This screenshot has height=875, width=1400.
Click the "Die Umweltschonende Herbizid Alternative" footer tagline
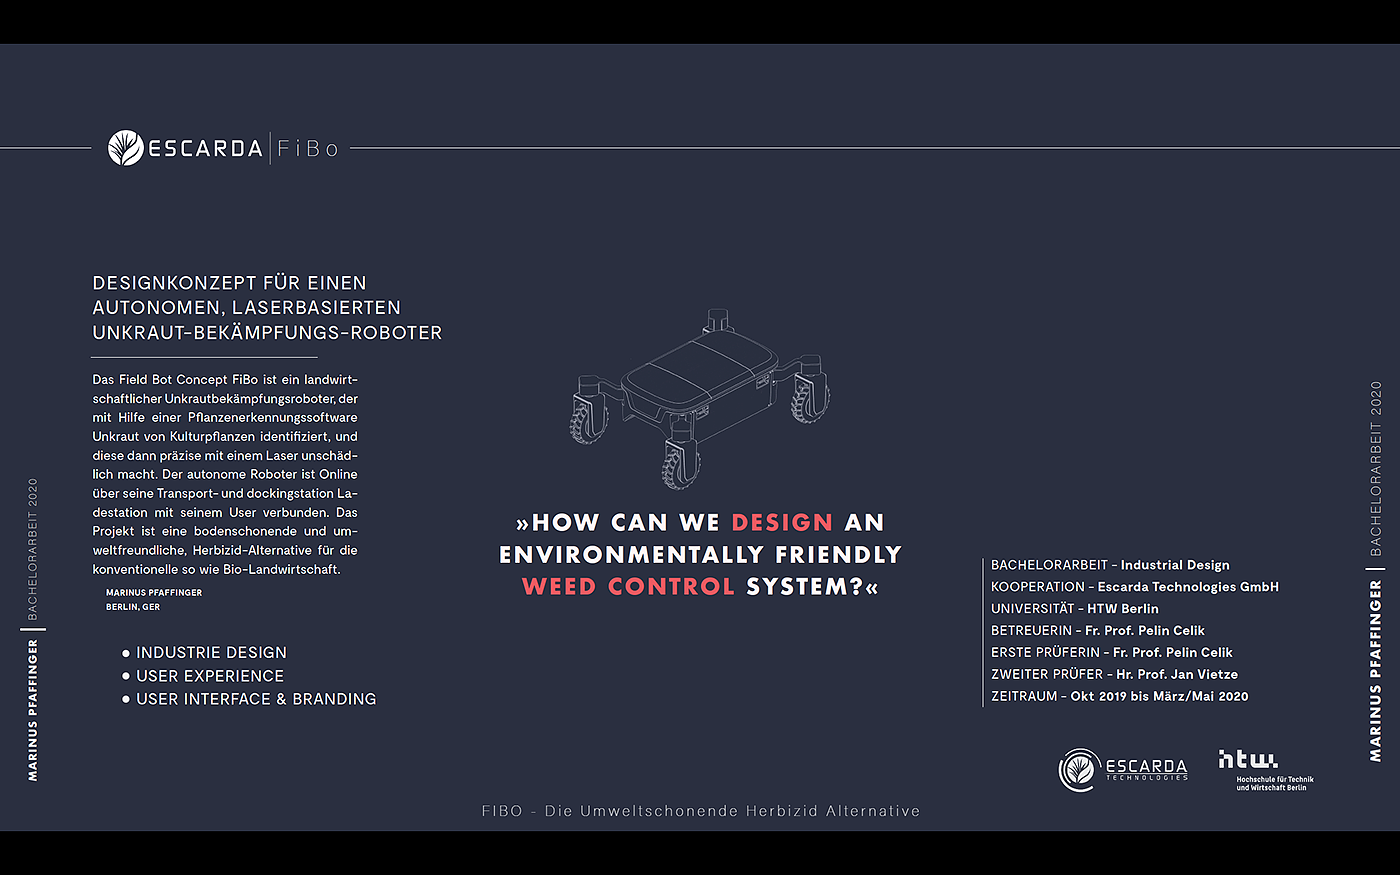pos(732,811)
